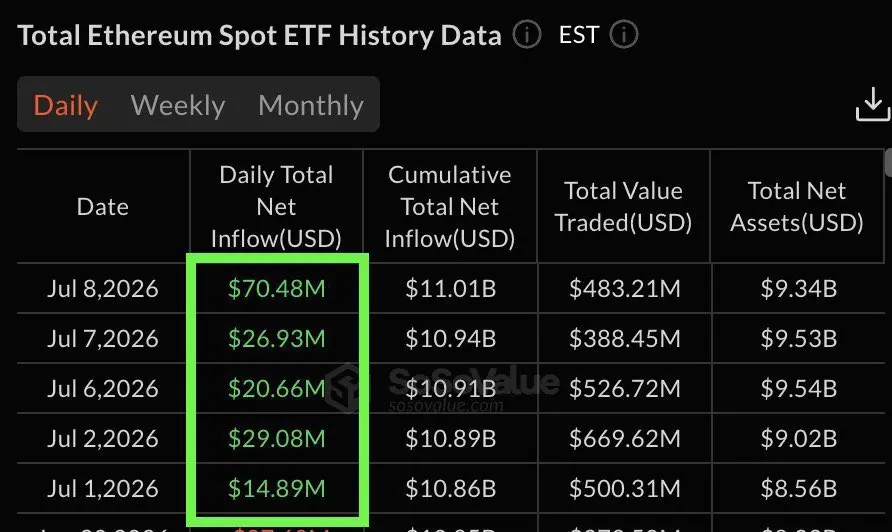Click the EST timezone label
Viewport: 892px width, 532px height.
point(579,35)
